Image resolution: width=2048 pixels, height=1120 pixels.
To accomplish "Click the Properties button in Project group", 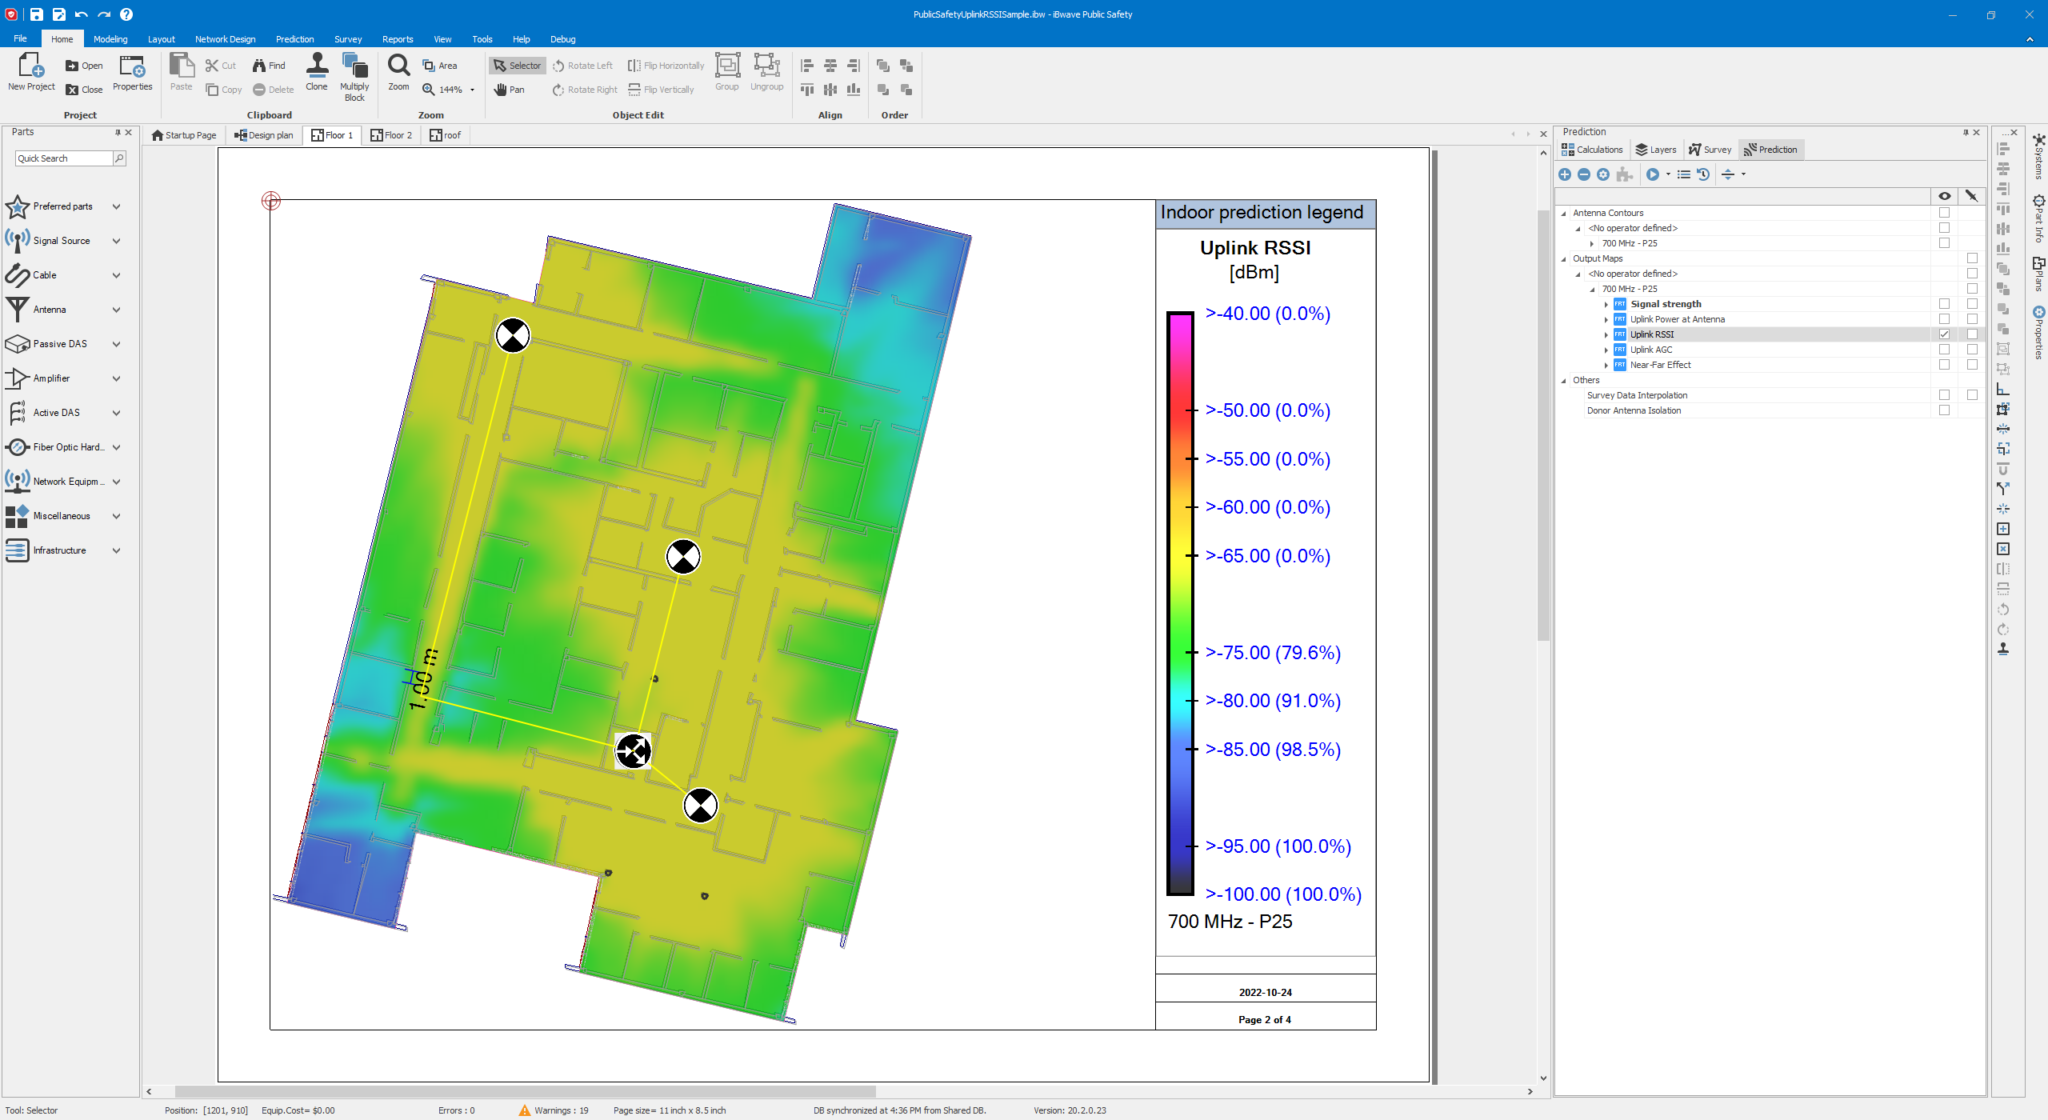I will coord(131,70).
